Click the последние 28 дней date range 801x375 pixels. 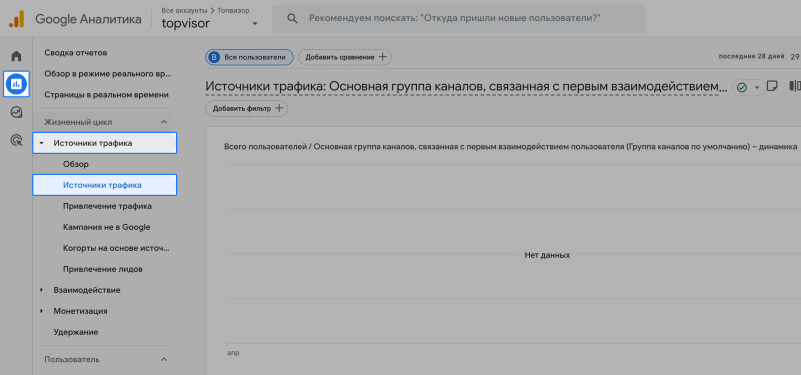pos(751,56)
